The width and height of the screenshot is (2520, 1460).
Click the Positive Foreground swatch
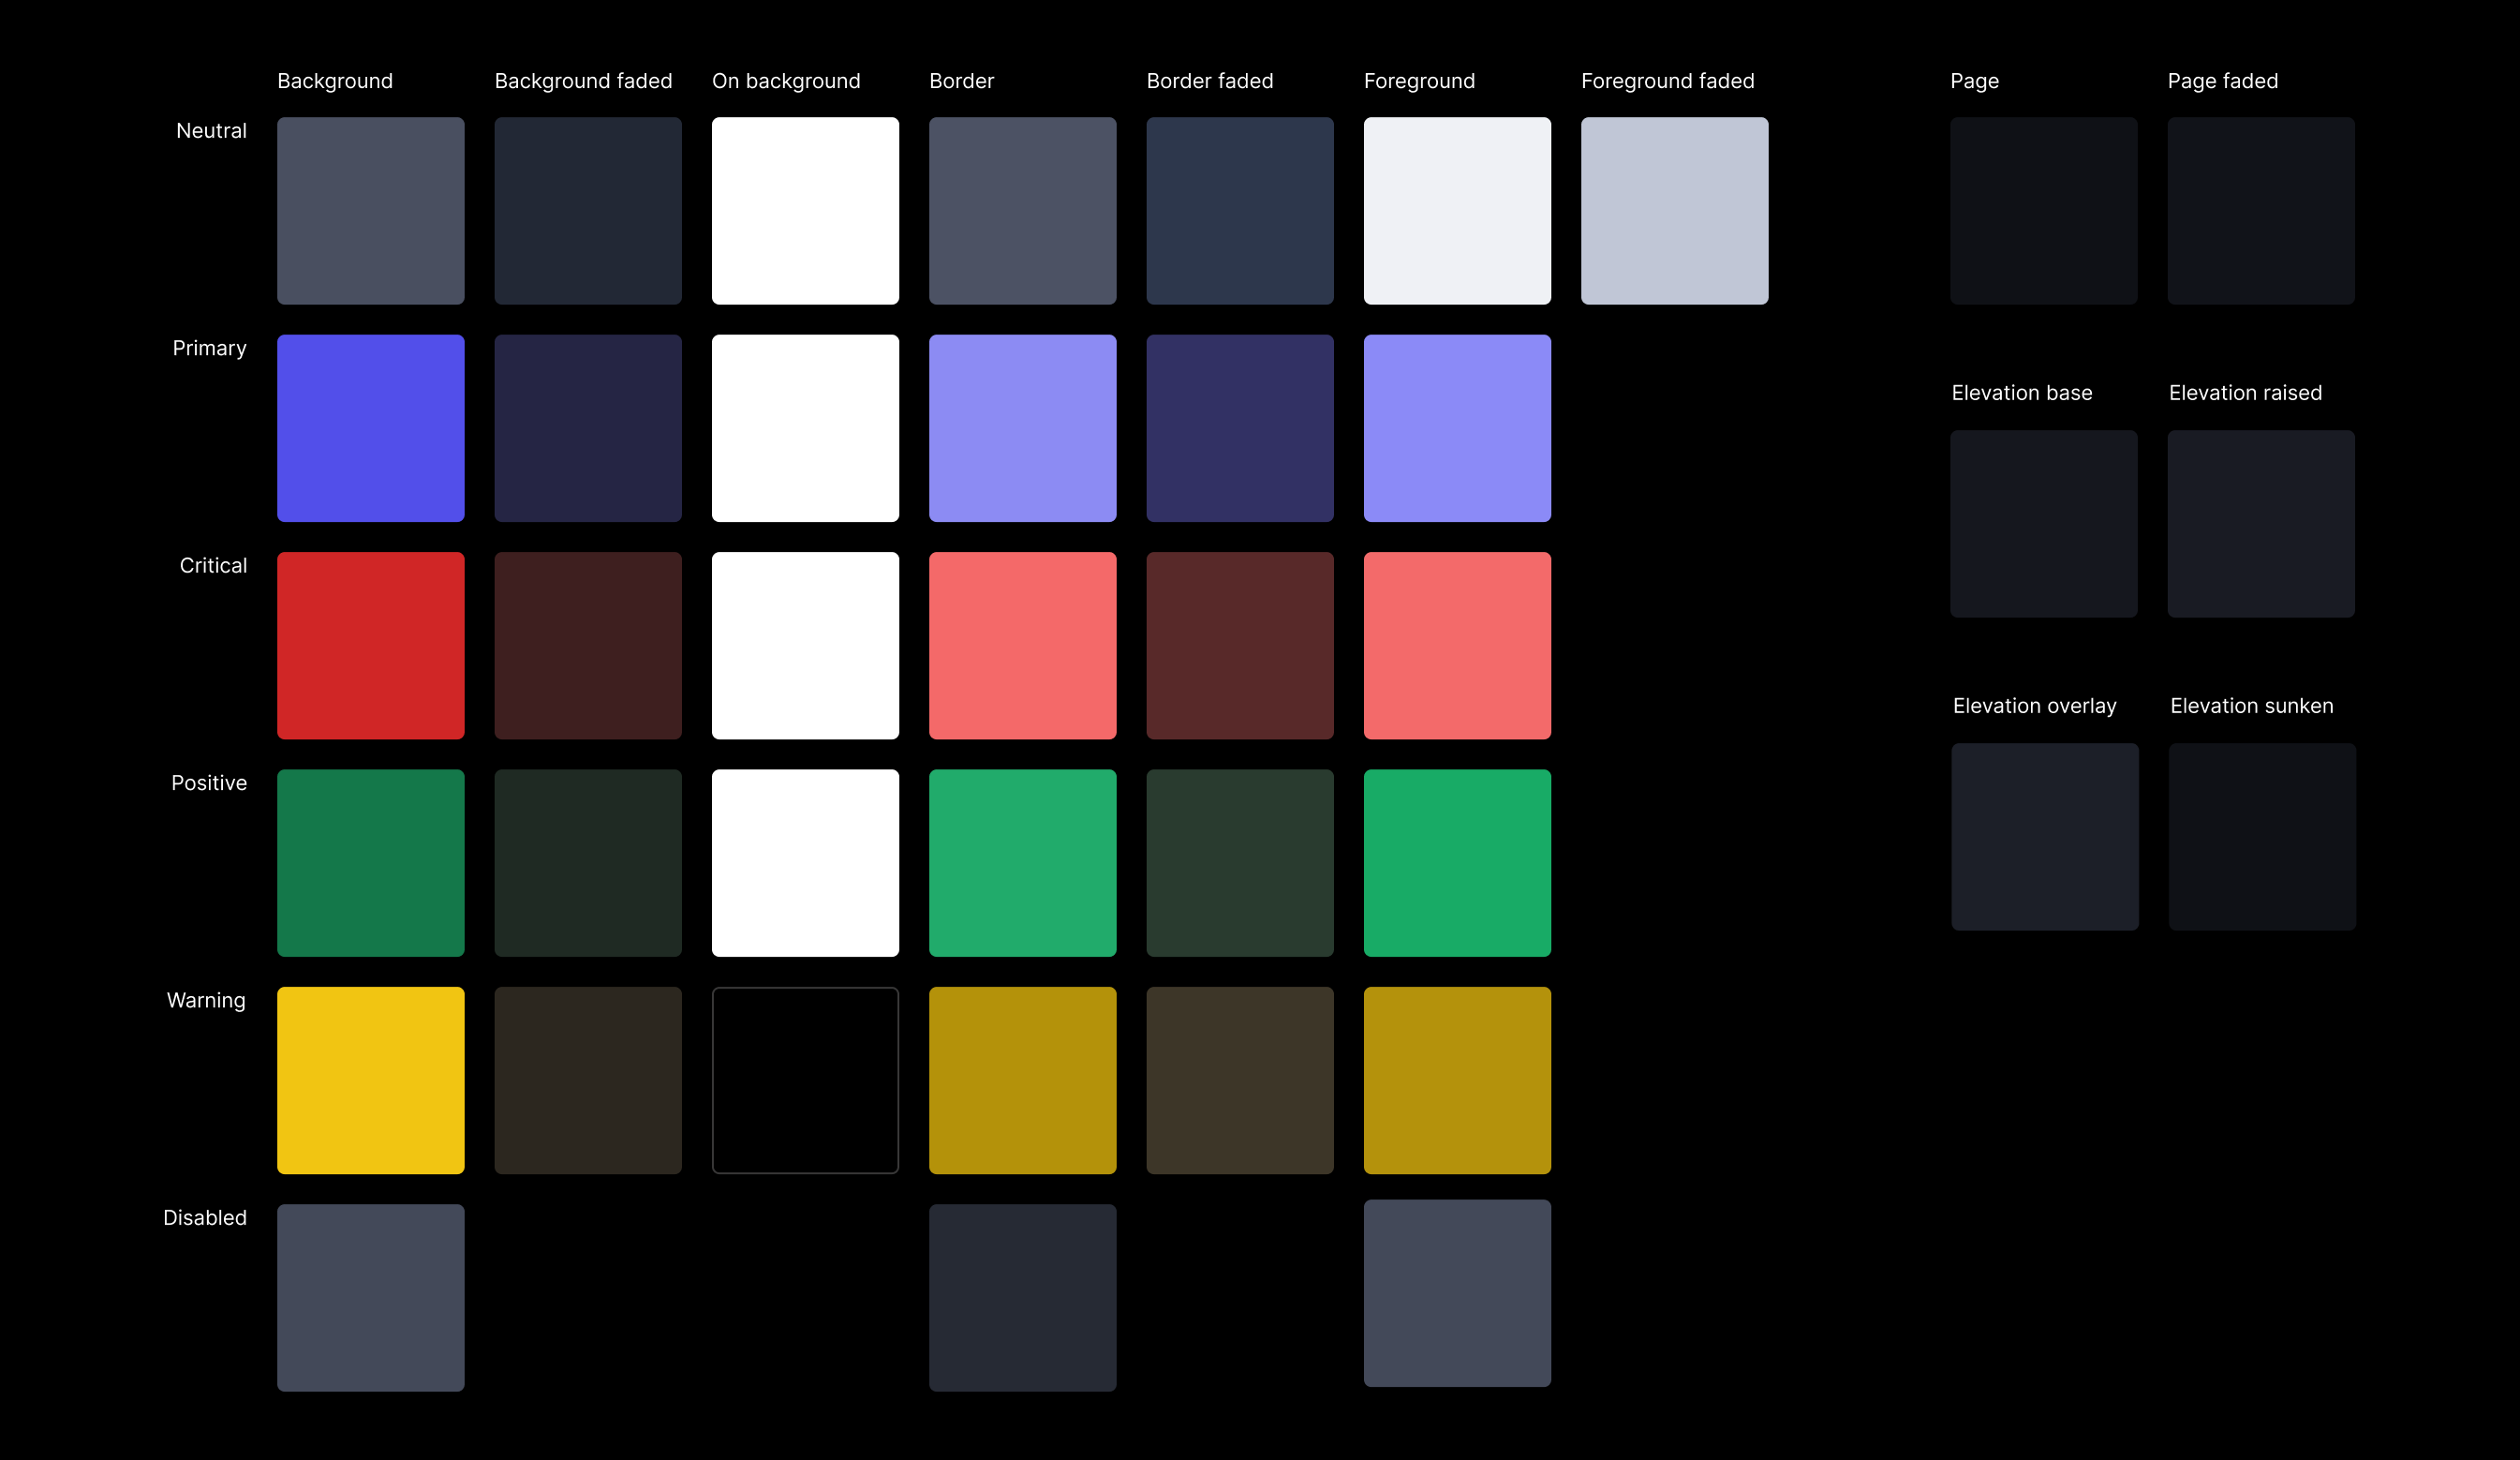pos(1457,863)
